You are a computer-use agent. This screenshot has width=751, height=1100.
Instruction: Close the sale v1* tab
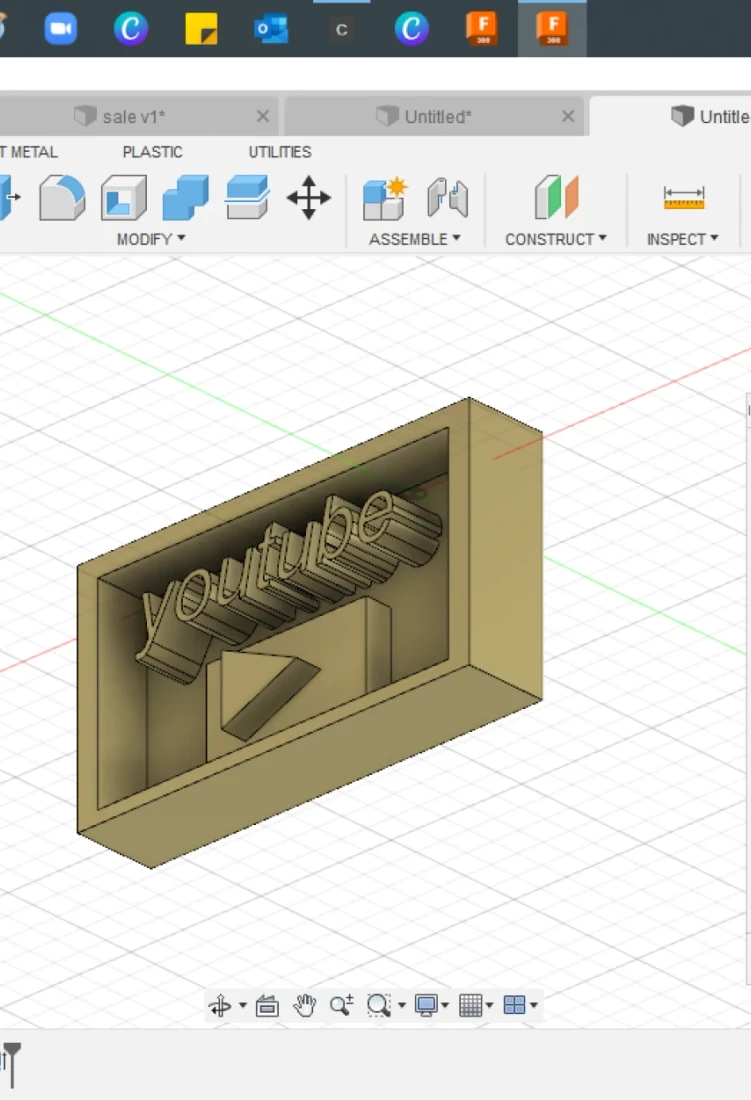point(263,116)
